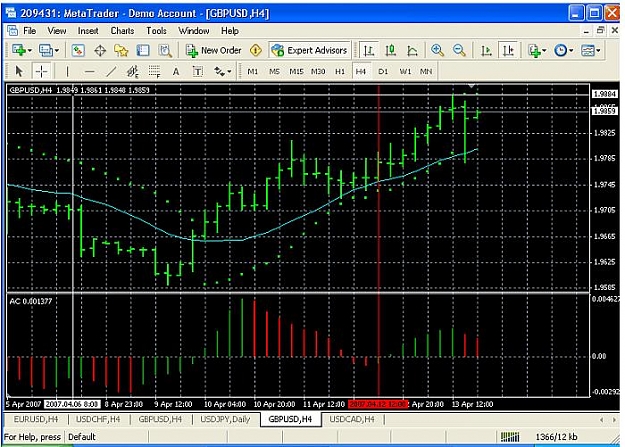Select the Vertical Line drawing tool

pos(67,71)
